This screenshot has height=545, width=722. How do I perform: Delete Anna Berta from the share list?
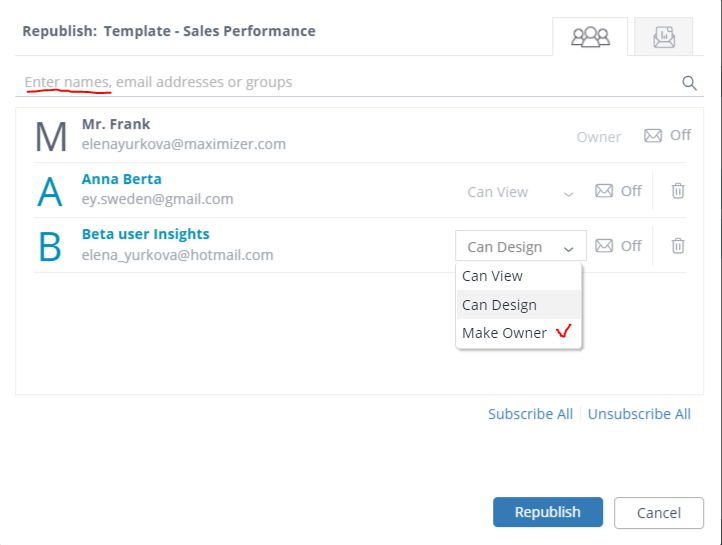click(678, 191)
